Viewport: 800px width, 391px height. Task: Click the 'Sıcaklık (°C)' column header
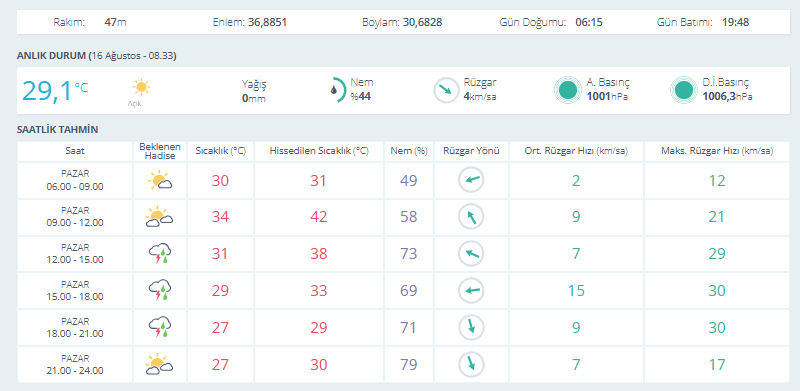tap(220, 151)
